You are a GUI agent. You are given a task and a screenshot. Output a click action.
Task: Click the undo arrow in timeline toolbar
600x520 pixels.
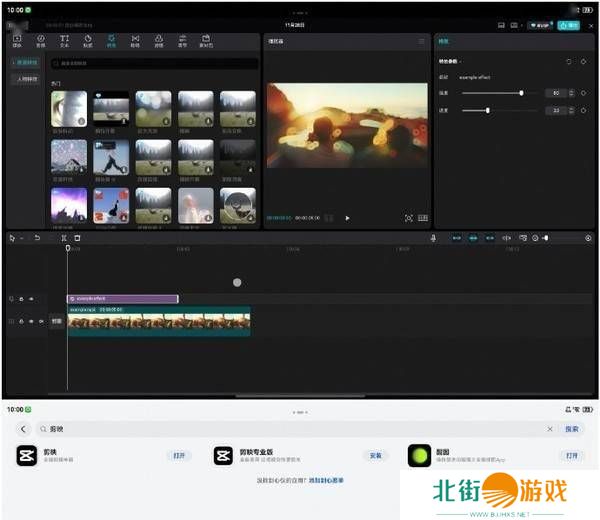point(37,238)
